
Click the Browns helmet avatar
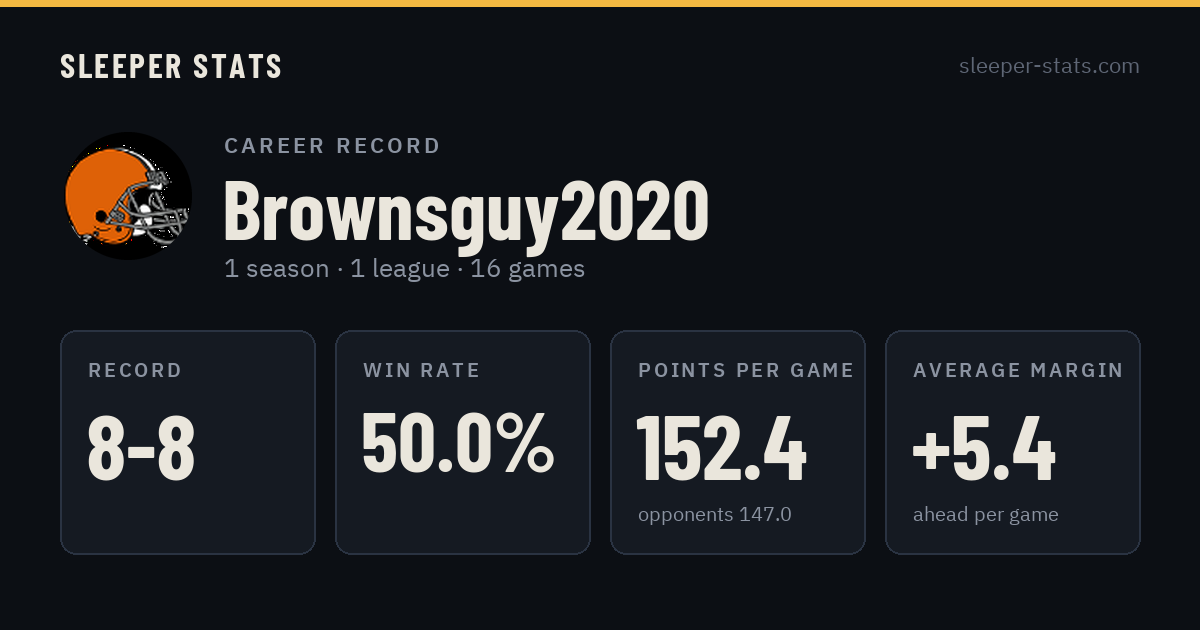point(128,196)
